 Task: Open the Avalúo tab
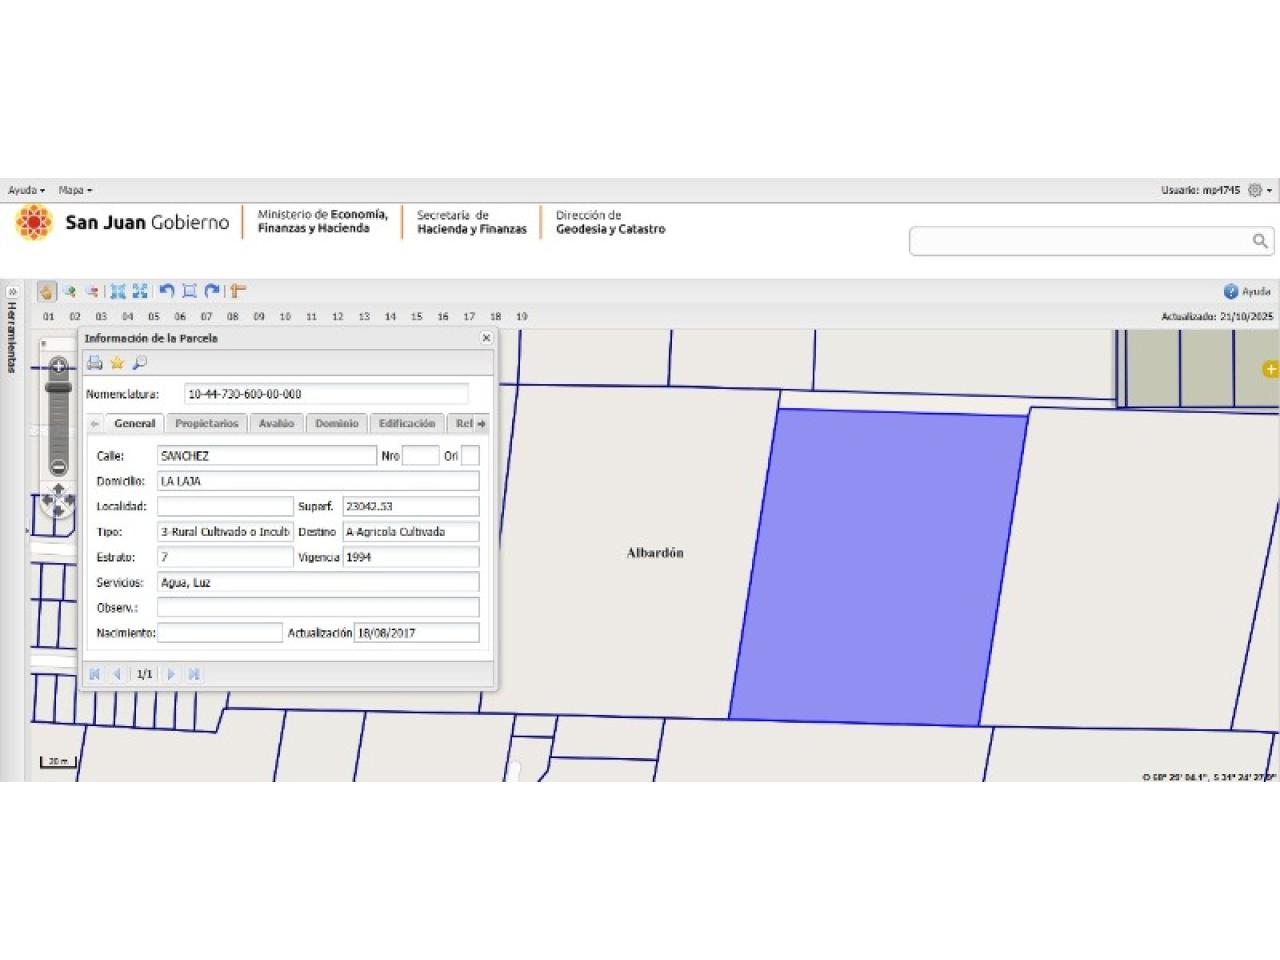277,424
